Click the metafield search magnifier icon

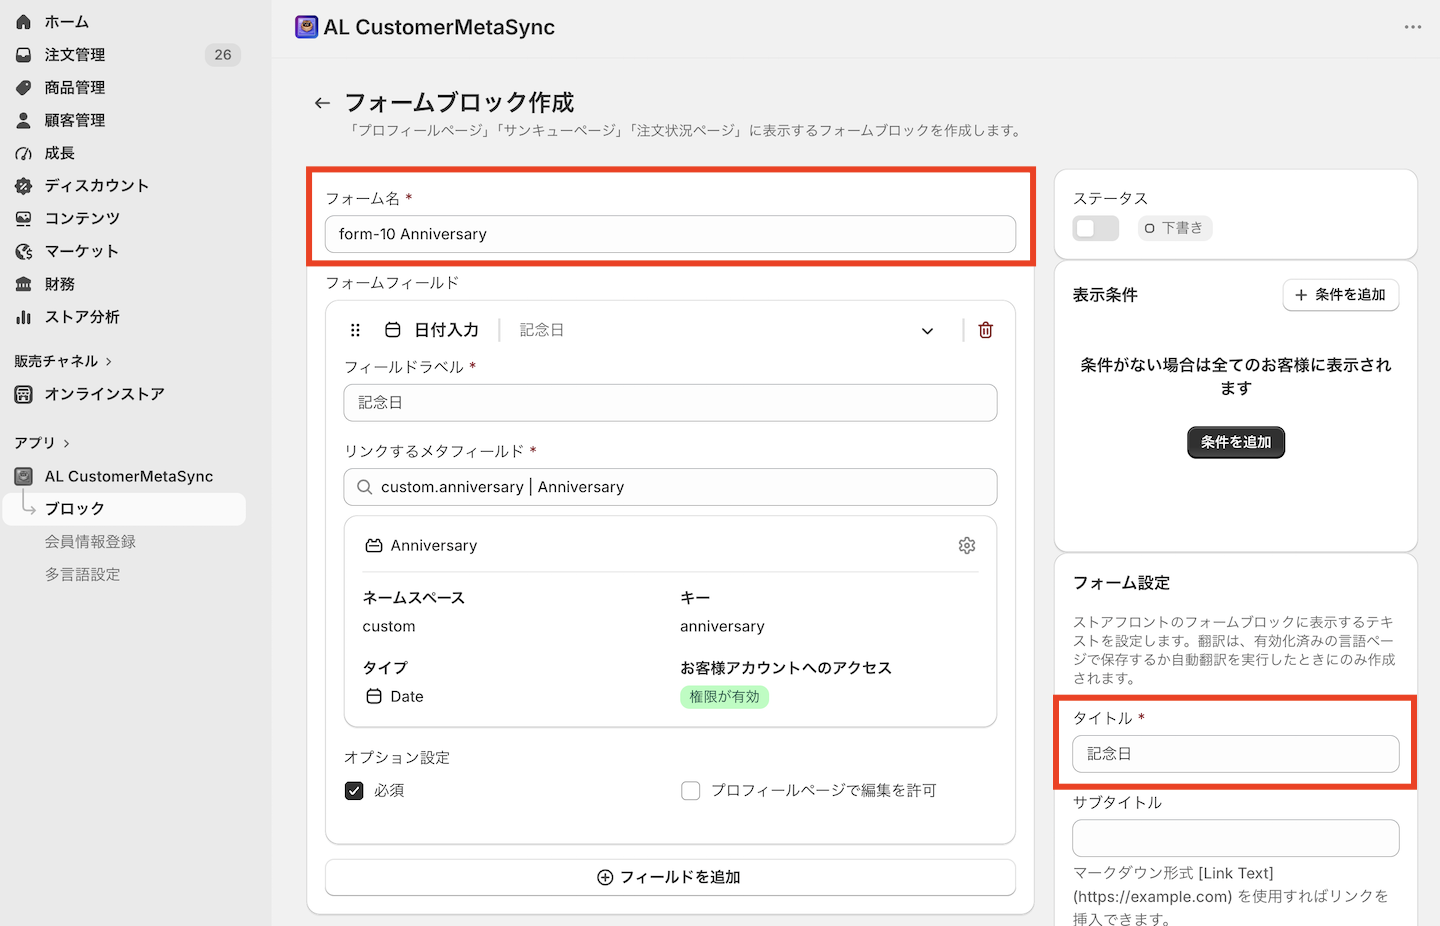[x=365, y=487]
